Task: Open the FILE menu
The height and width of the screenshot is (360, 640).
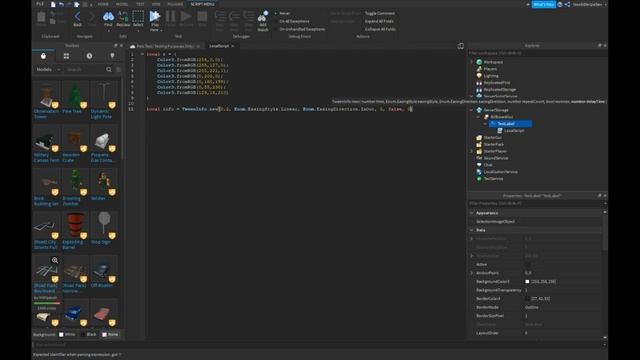Action: point(40,4)
